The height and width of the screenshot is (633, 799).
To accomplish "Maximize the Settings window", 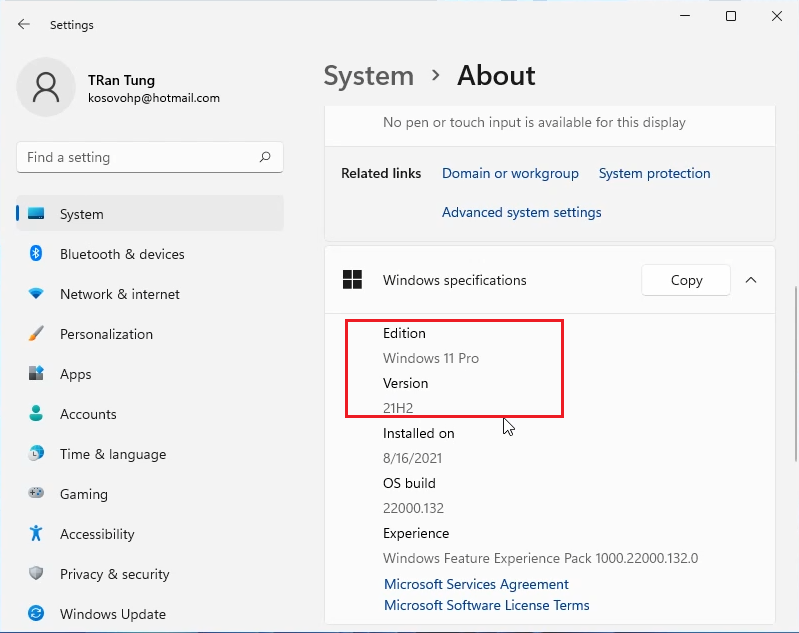I will click(x=731, y=16).
